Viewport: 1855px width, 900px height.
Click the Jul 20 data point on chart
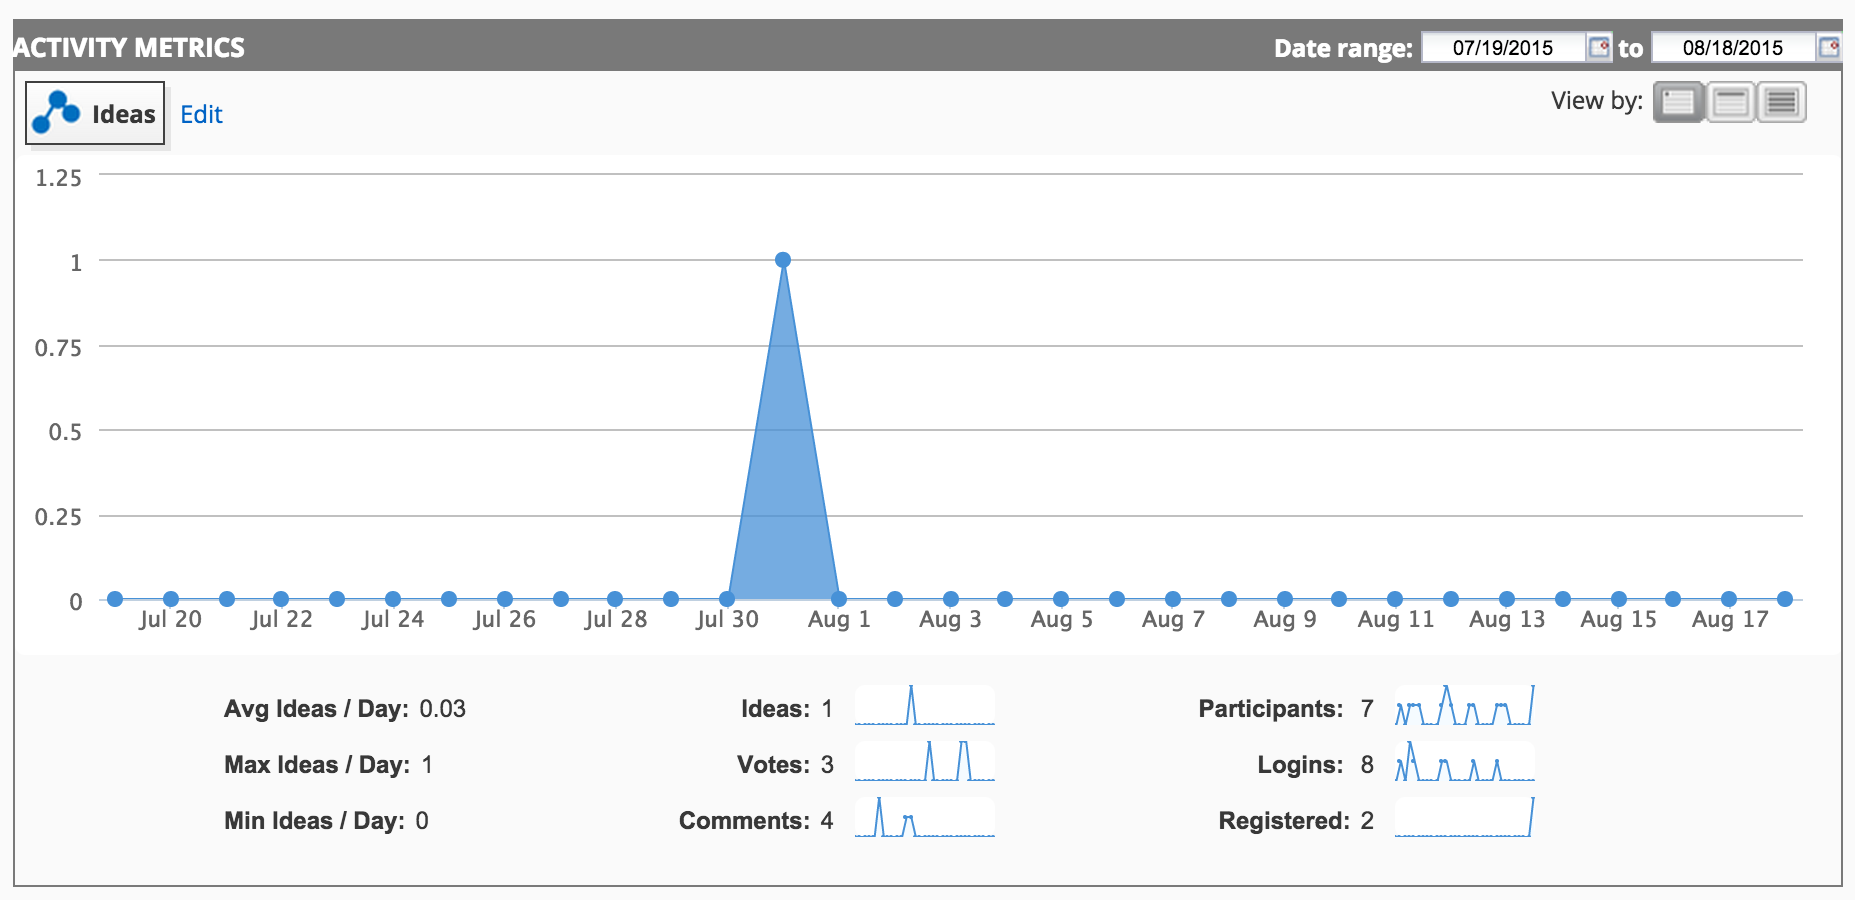click(x=171, y=599)
